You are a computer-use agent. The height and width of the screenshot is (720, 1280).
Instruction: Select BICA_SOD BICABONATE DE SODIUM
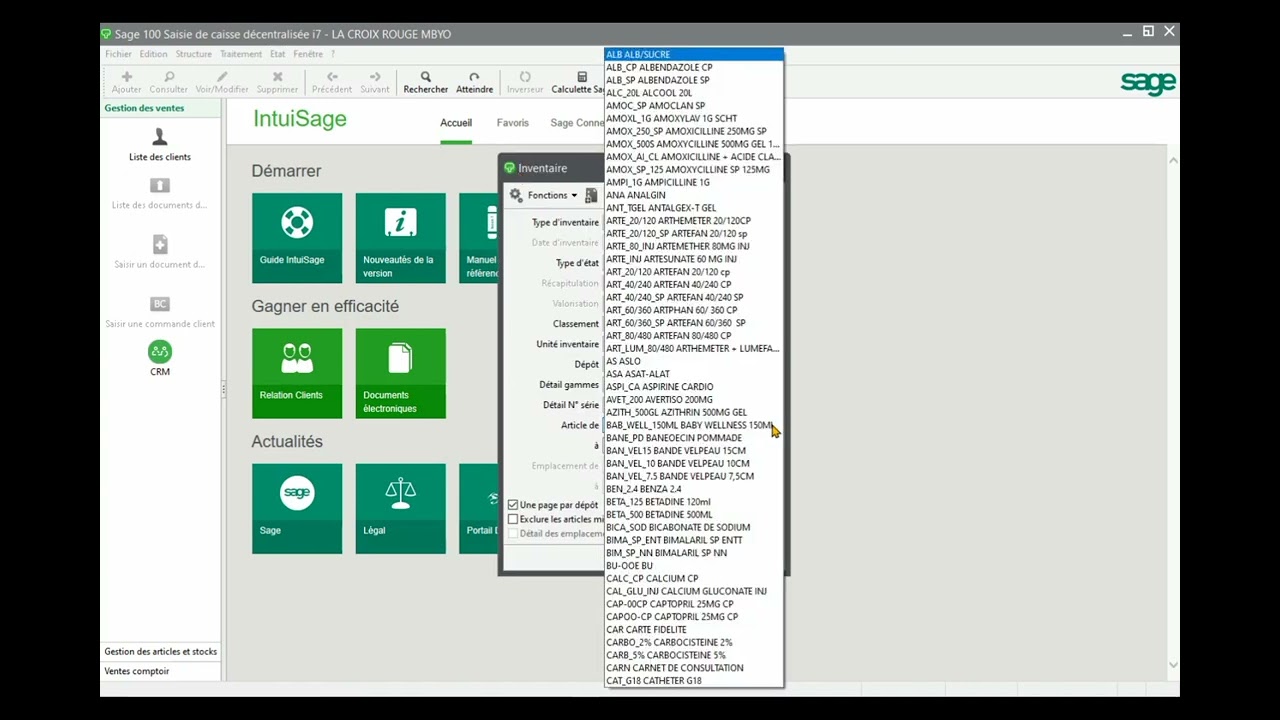[x=694, y=528]
